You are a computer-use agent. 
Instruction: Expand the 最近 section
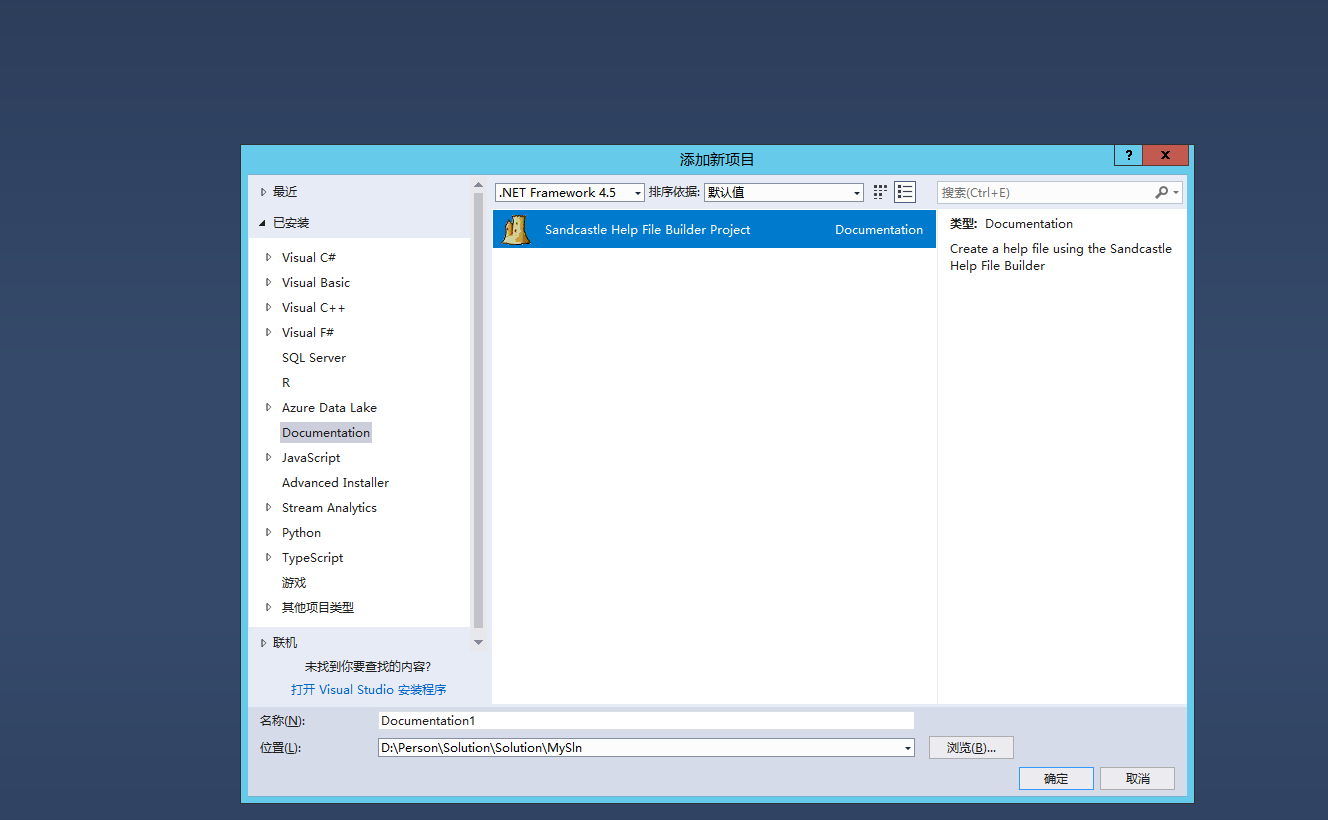[263, 192]
